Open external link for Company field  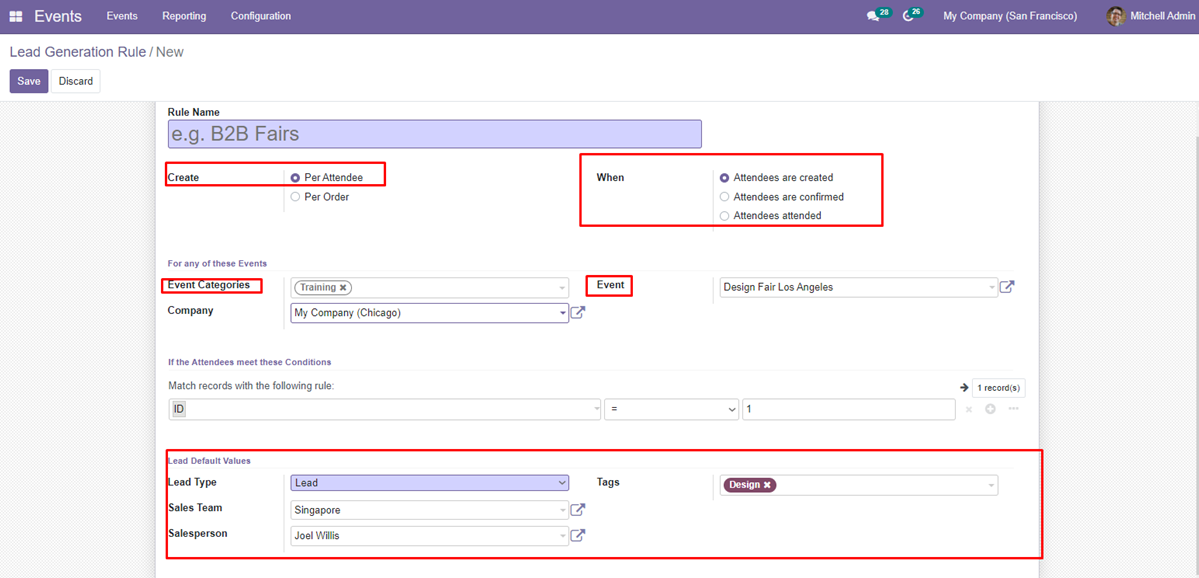coord(578,313)
